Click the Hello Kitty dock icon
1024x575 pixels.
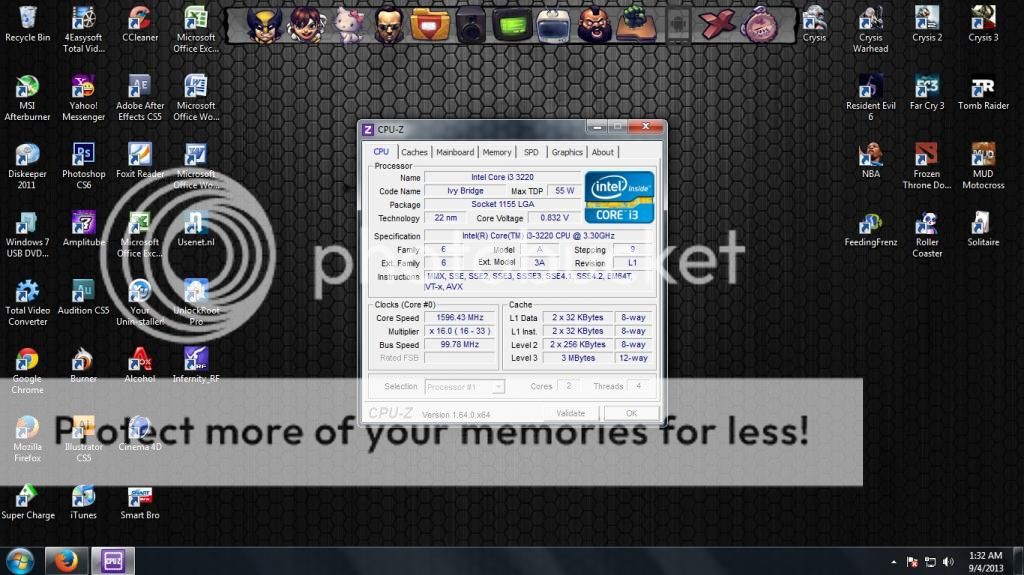(349, 25)
